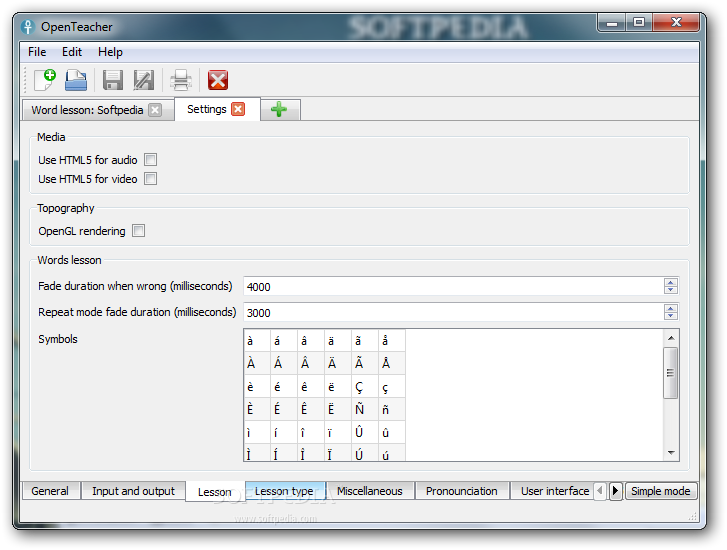Open the Help menu
727x550 pixels.
click(x=110, y=52)
